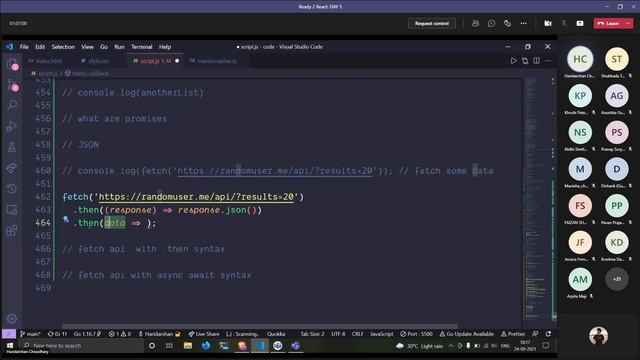Open the Testing flask view
640x360 pixels.
12,147
